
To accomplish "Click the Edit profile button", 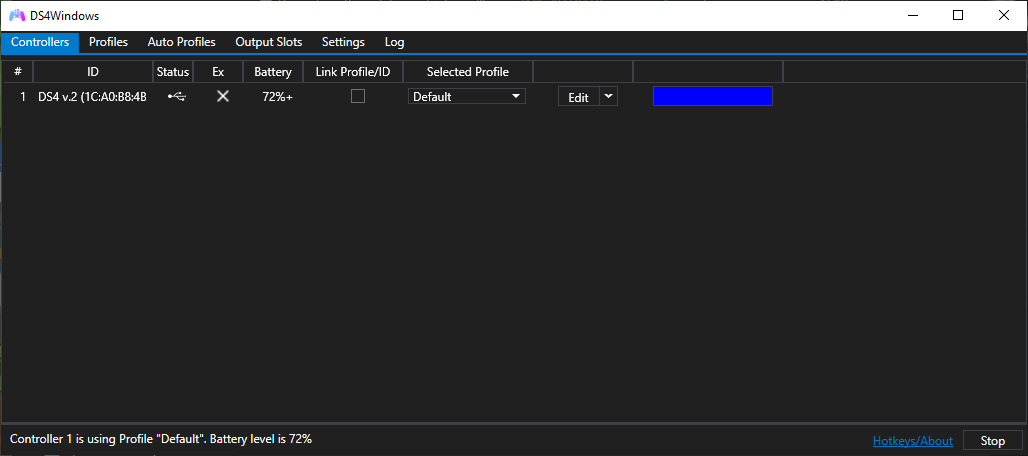I will tap(578, 97).
